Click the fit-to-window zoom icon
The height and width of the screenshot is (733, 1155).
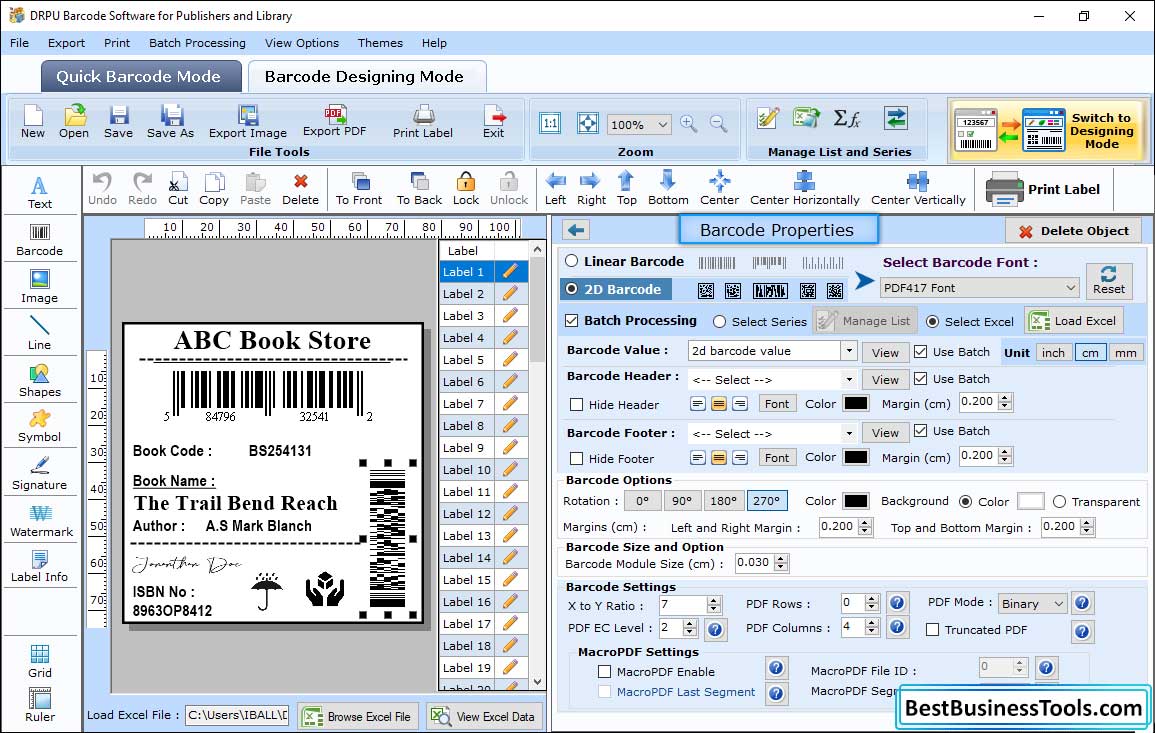(x=587, y=123)
